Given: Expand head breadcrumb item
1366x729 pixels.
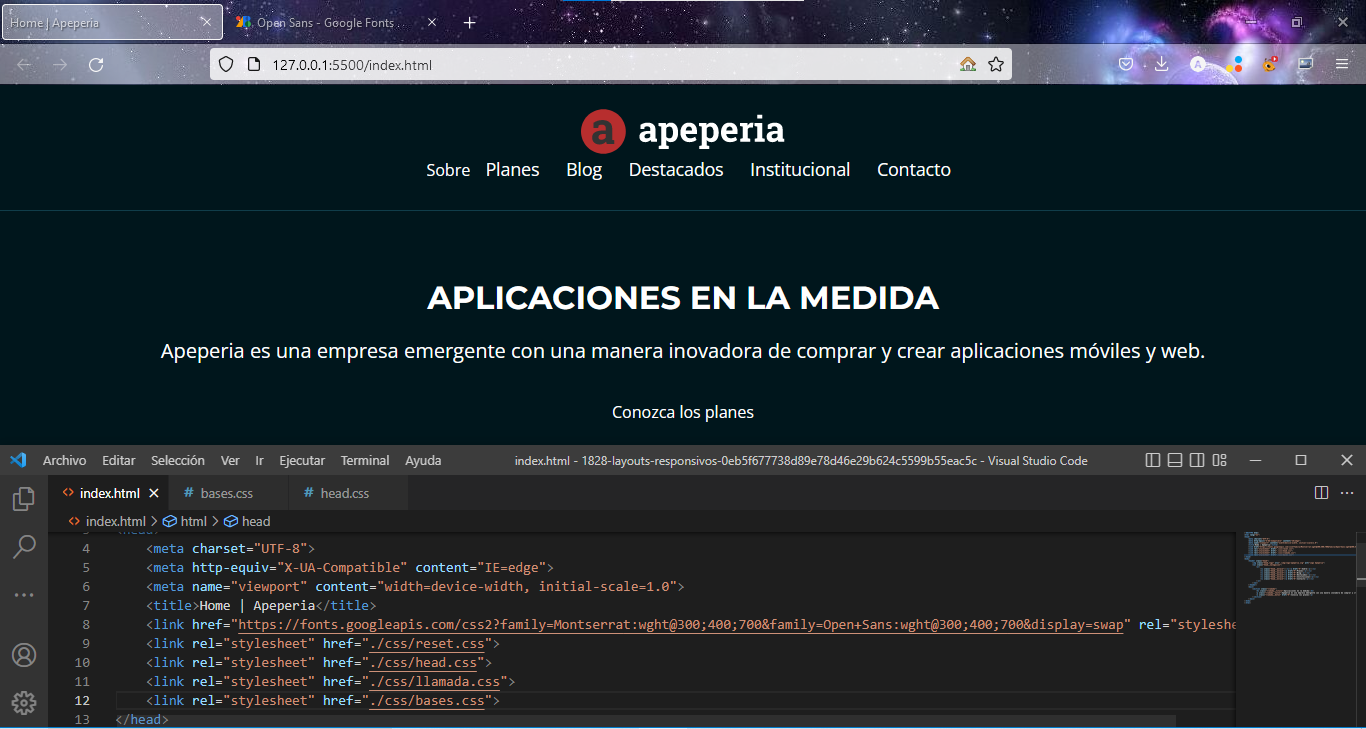Looking at the screenshot, I should pyautogui.click(x=247, y=521).
